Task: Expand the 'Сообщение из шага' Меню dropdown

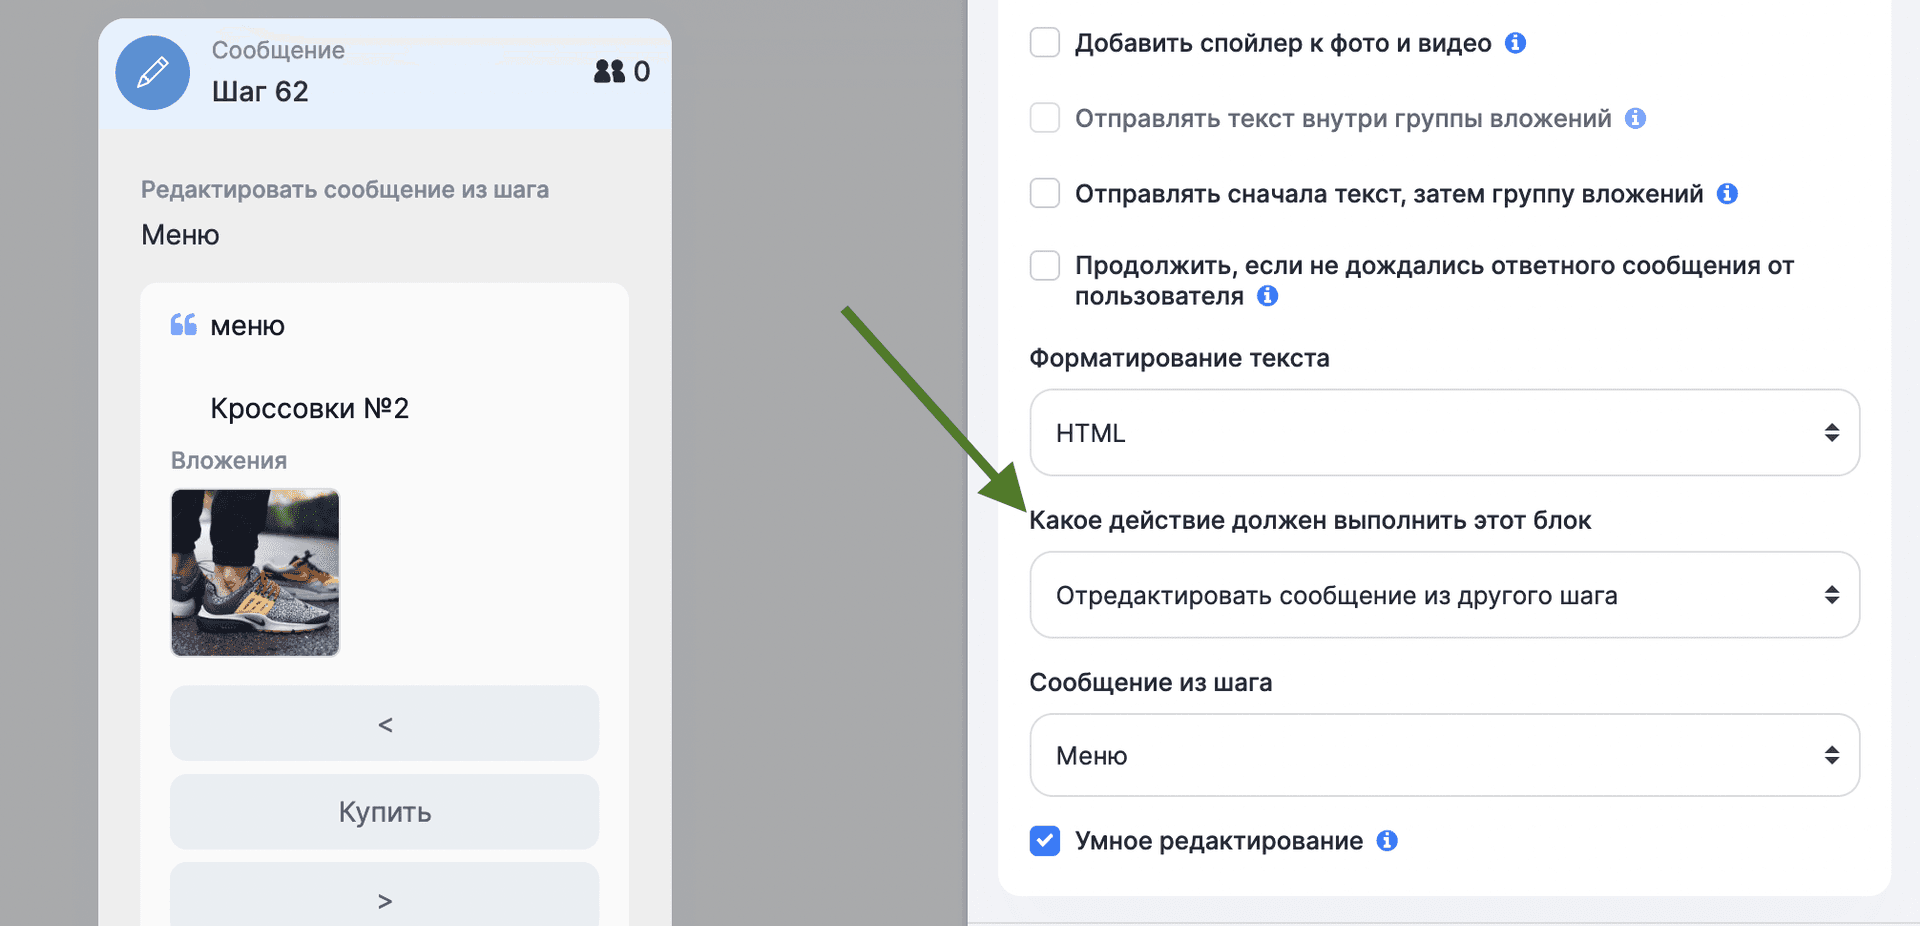Action: pos(1444,755)
